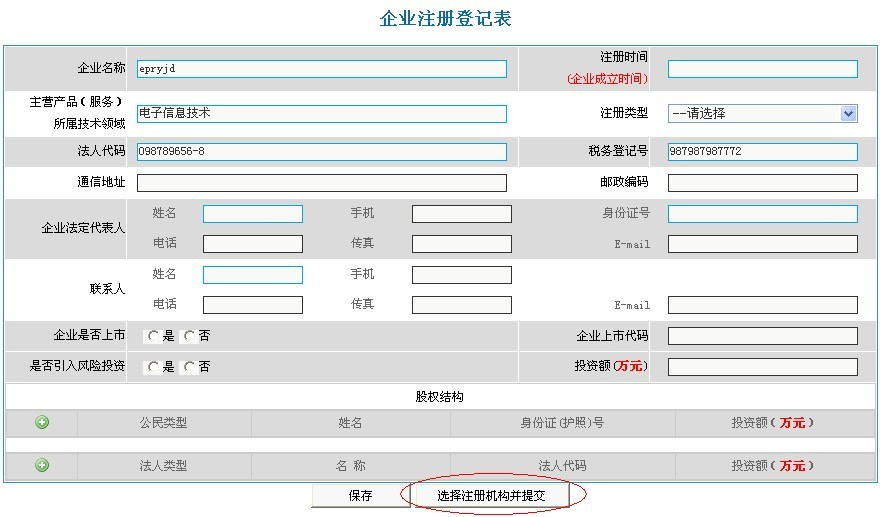Click the 联系人 手机 field
This screenshot has width=880, height=517.
[x=461, y=275]
